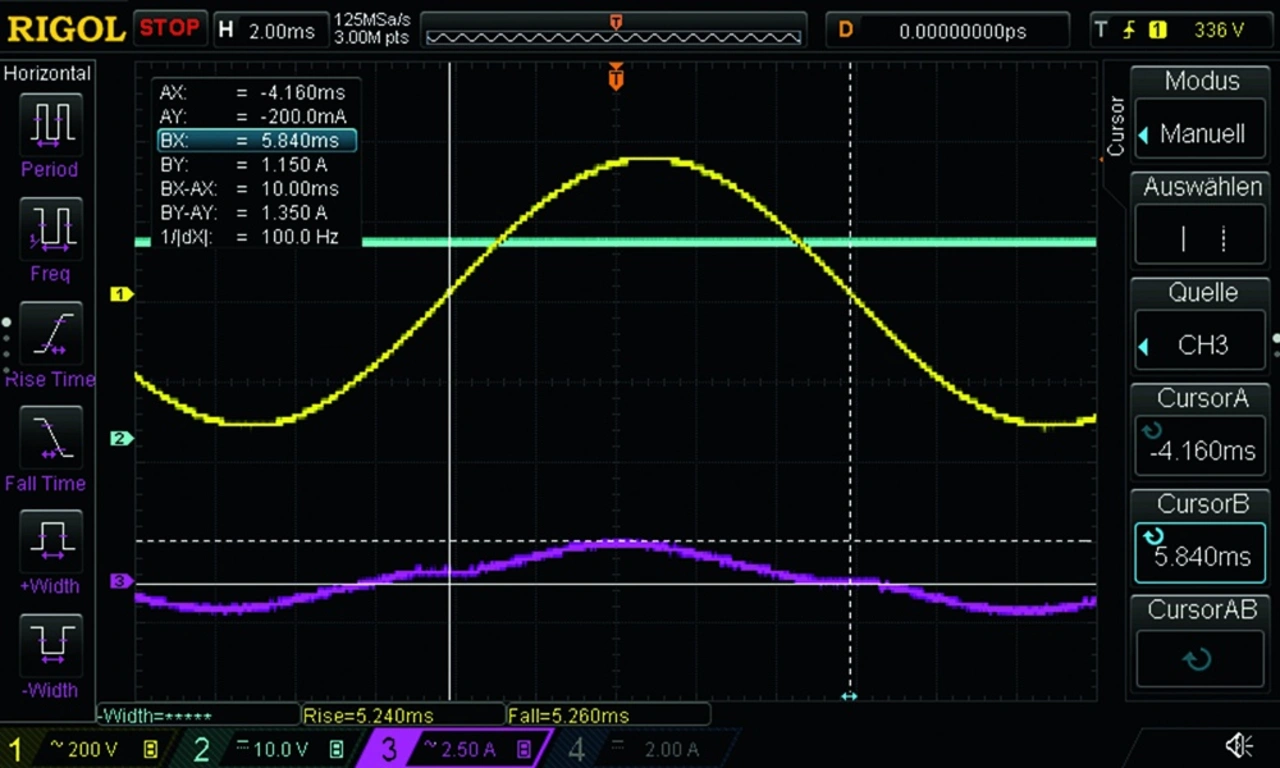Choose the Fall Time measurement icon
Image resolution: width=1280 pixels, height=768 pixels.
coord(49,438)
